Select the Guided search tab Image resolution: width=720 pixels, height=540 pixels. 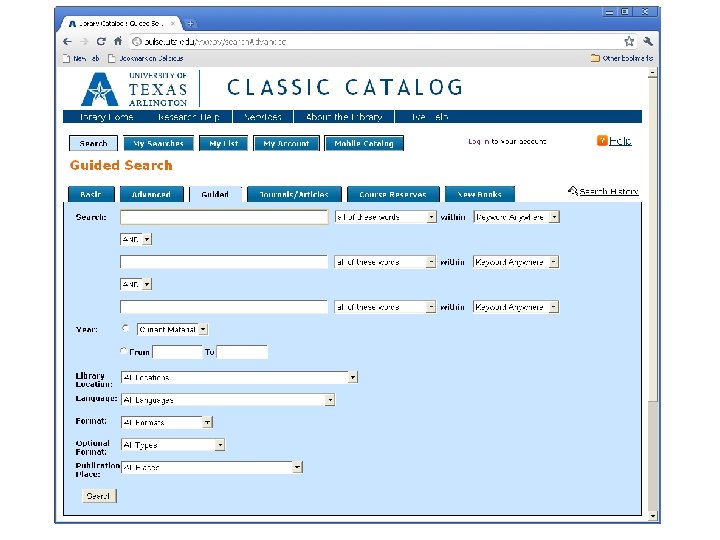pyautogui.click(x=215, y=194)
